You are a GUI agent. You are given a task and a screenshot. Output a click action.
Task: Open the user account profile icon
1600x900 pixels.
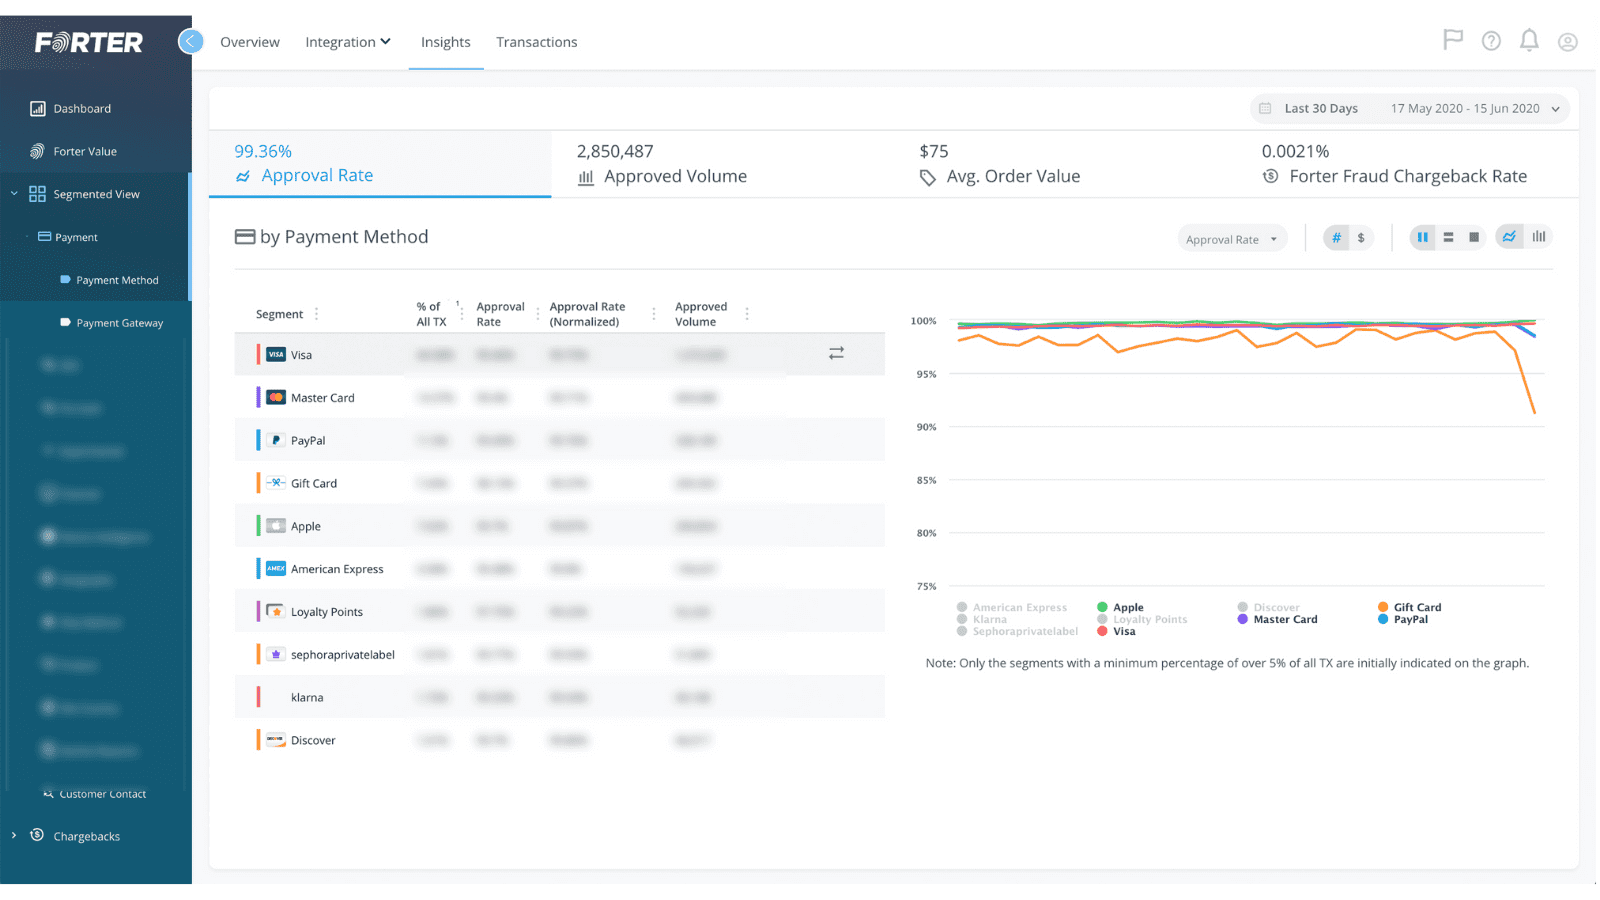tap(1568, 42)
